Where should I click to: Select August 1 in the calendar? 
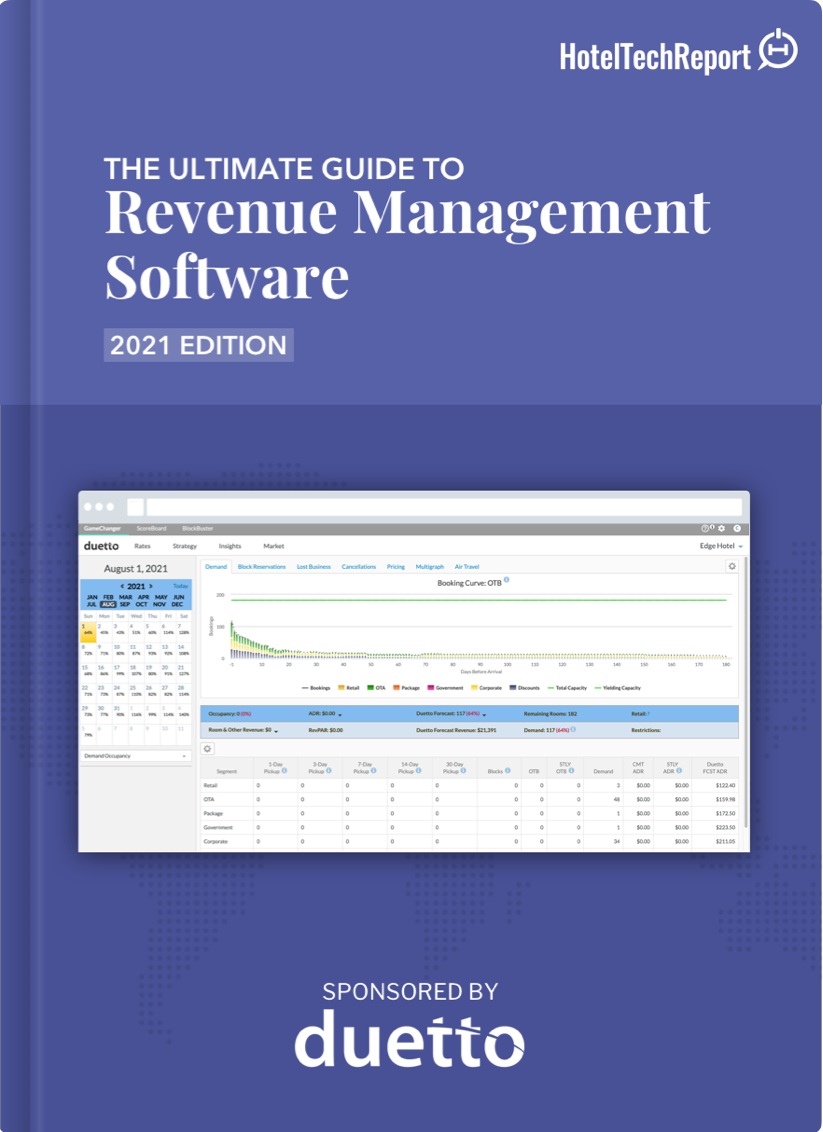tap(88, 632)
